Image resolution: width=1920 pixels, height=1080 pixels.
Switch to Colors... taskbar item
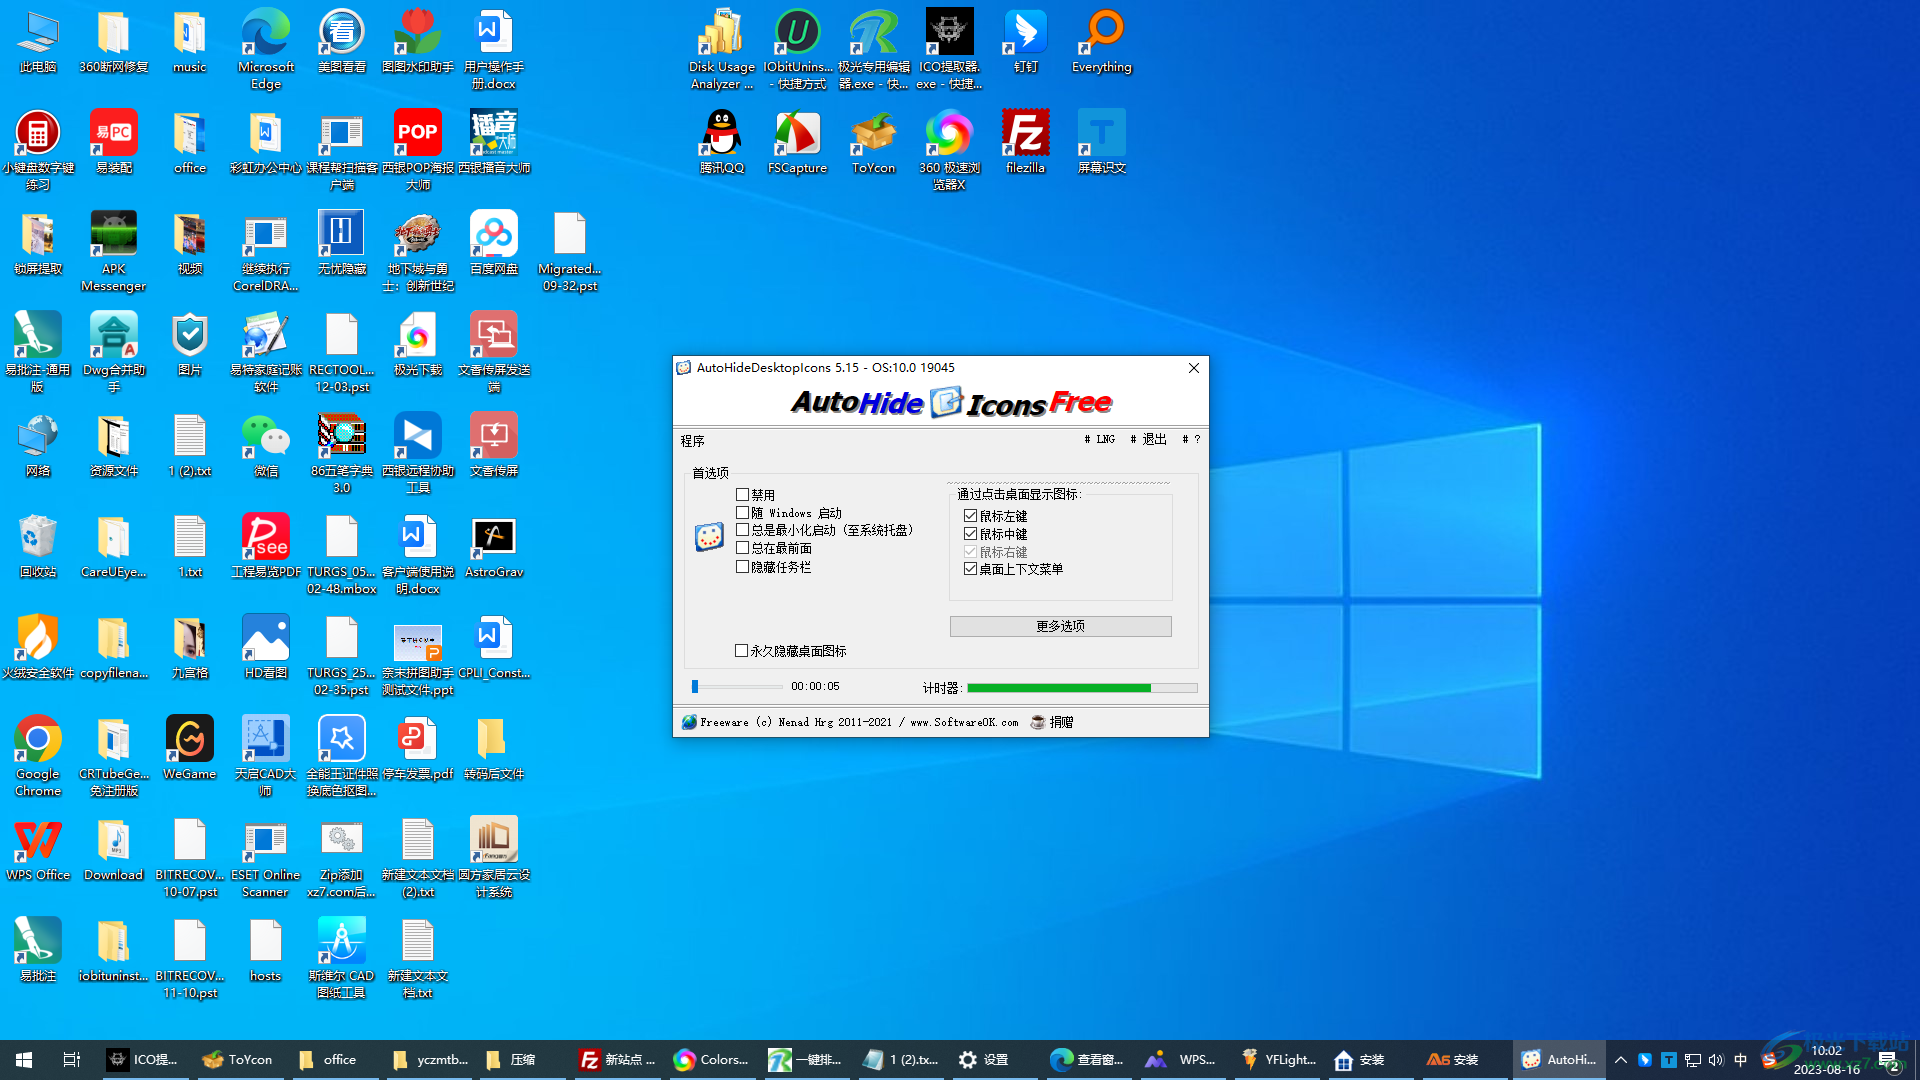click(711, 1060)
